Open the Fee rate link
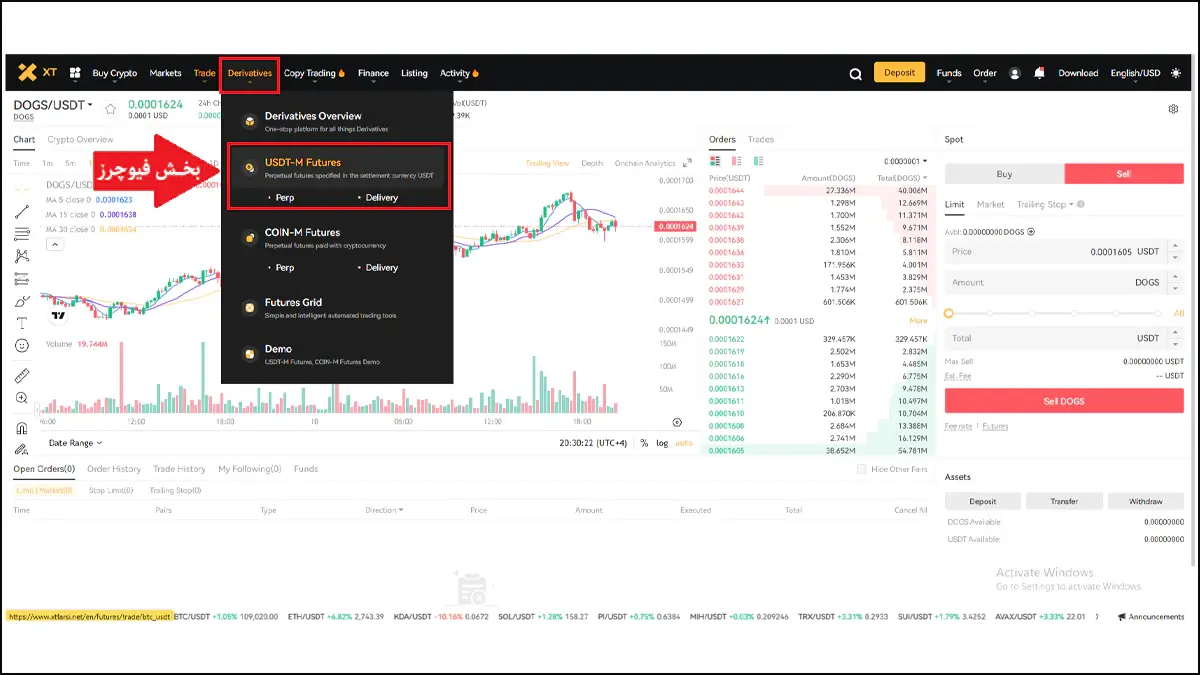The height and width of the screenshot is (675, 1200). [958, 426]
